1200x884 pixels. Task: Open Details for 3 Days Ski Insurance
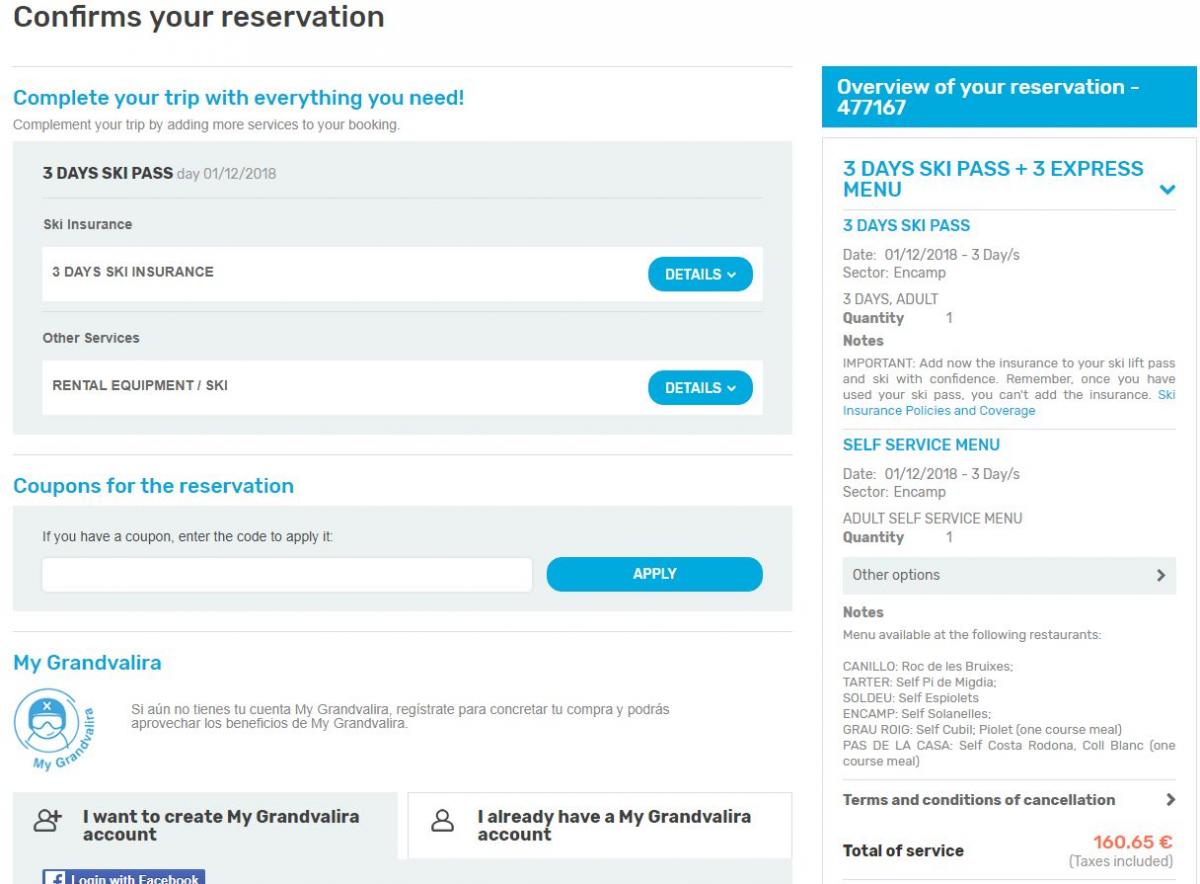[700, 274]
